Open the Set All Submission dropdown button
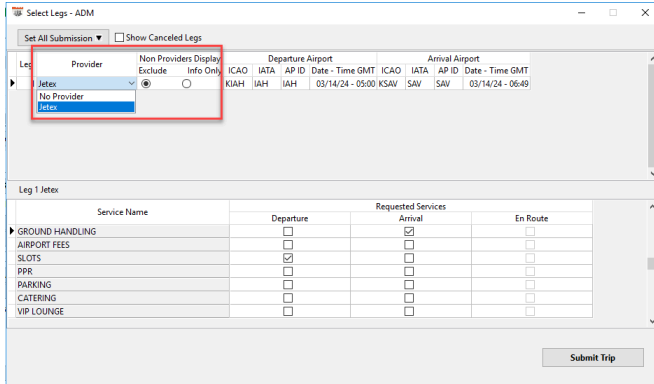Image resolution: width=654 pixels, height=384 pixels. pyautogui.click(x=63, y=38)
